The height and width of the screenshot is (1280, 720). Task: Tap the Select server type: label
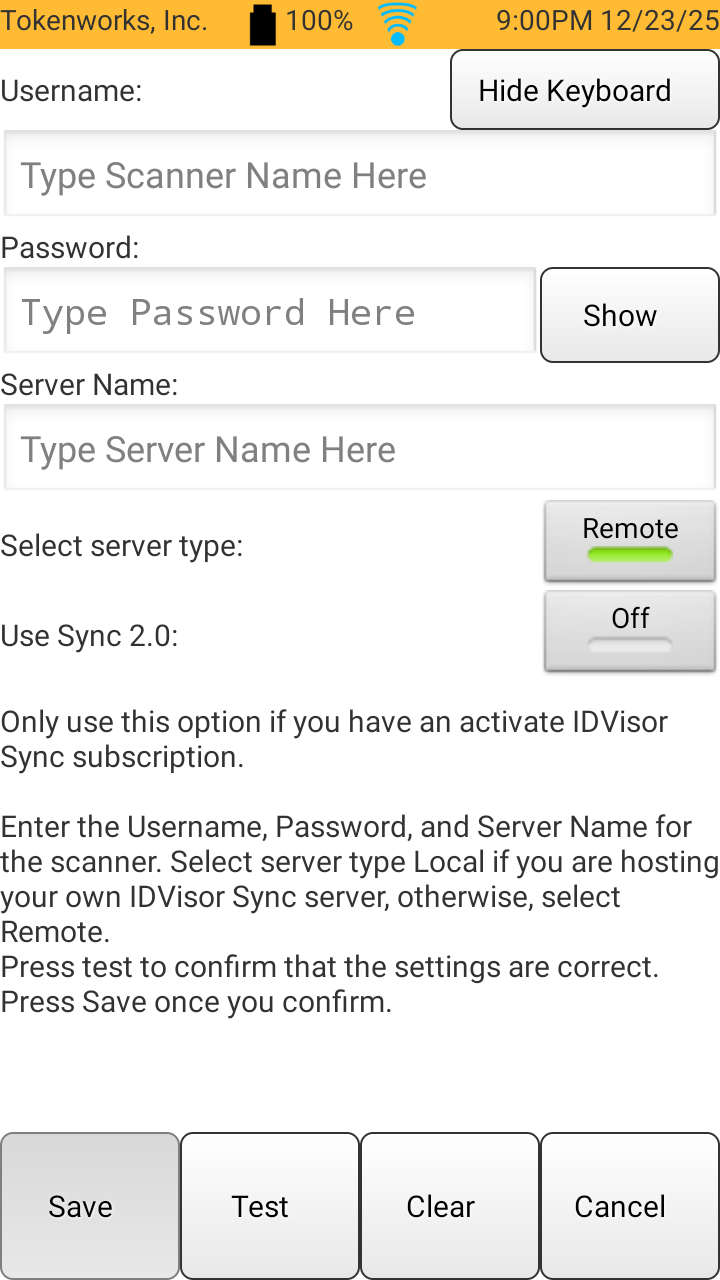[122, 546]
